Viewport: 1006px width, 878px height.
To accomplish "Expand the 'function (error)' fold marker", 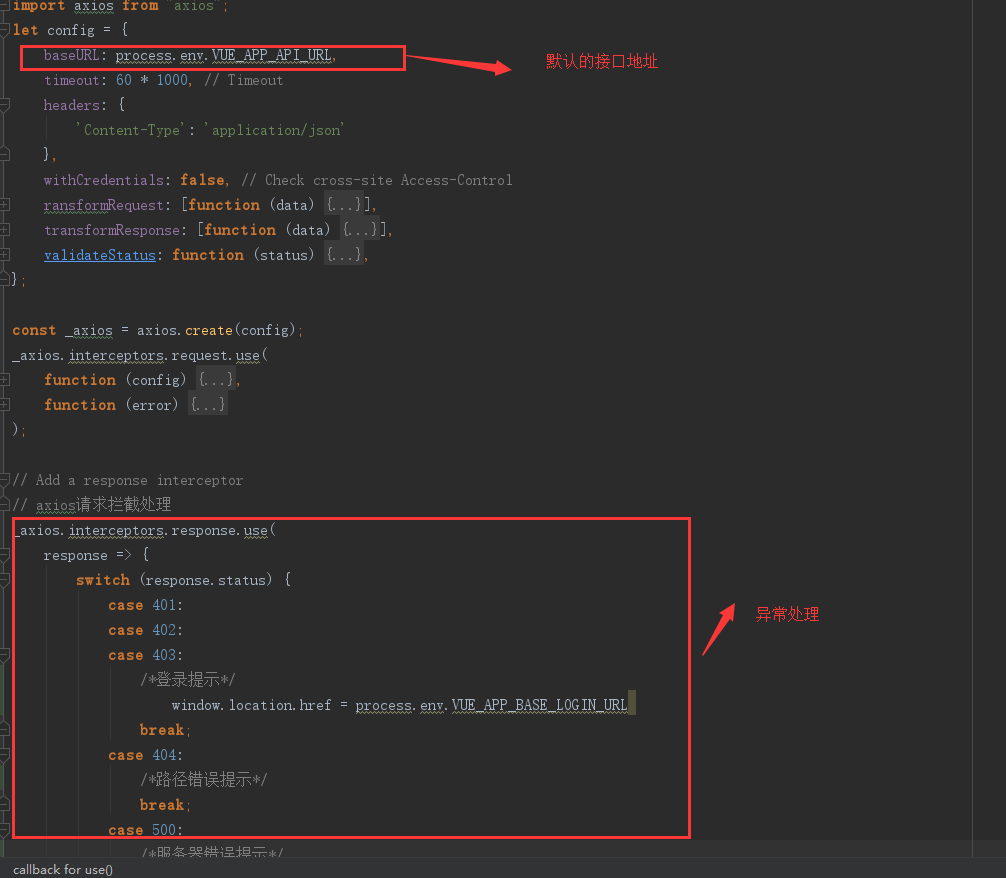I will pos(4,405).
